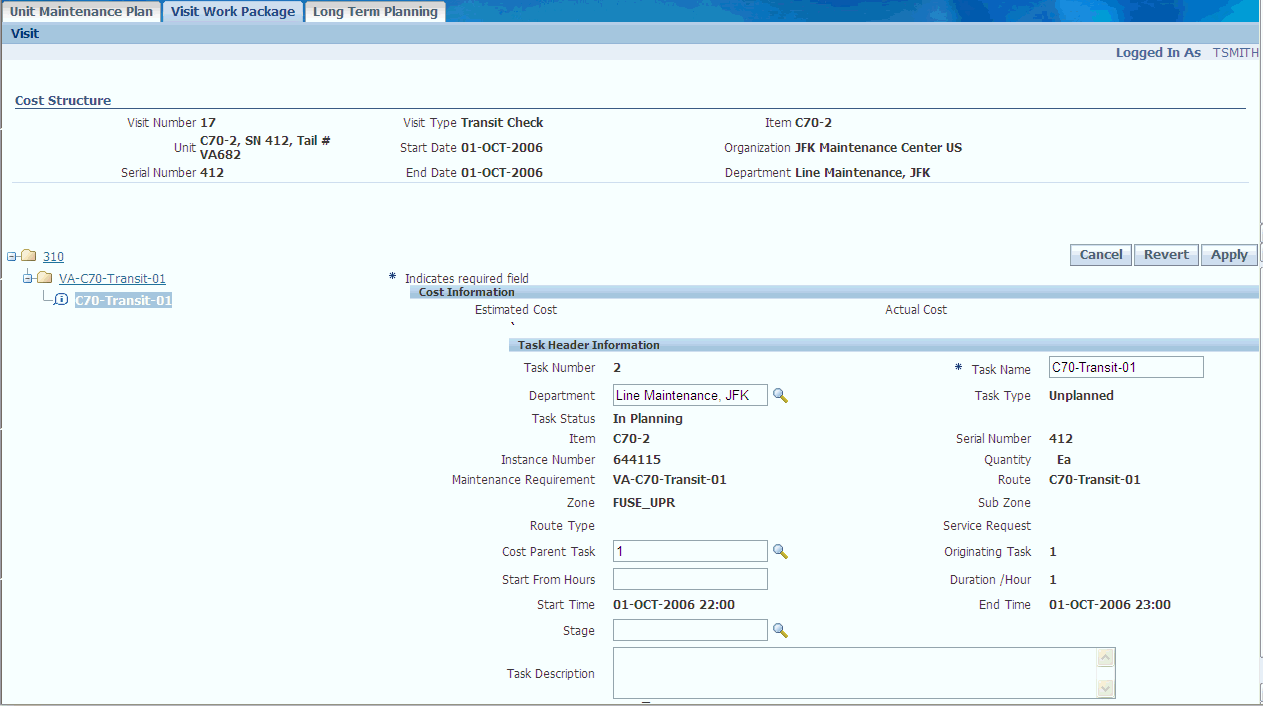
Task: Open the VA-C70-Transit-01 tree link
Action: coord(112,279)
